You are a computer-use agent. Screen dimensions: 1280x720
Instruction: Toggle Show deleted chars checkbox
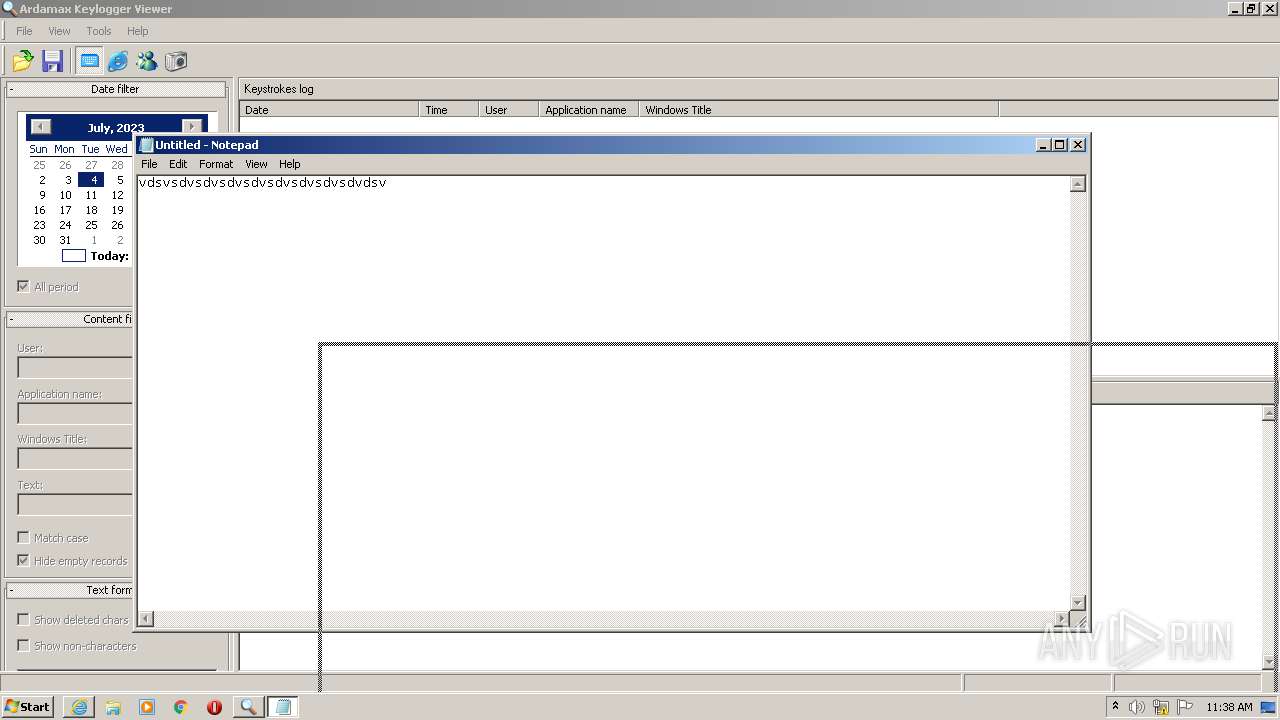[23, 620]
